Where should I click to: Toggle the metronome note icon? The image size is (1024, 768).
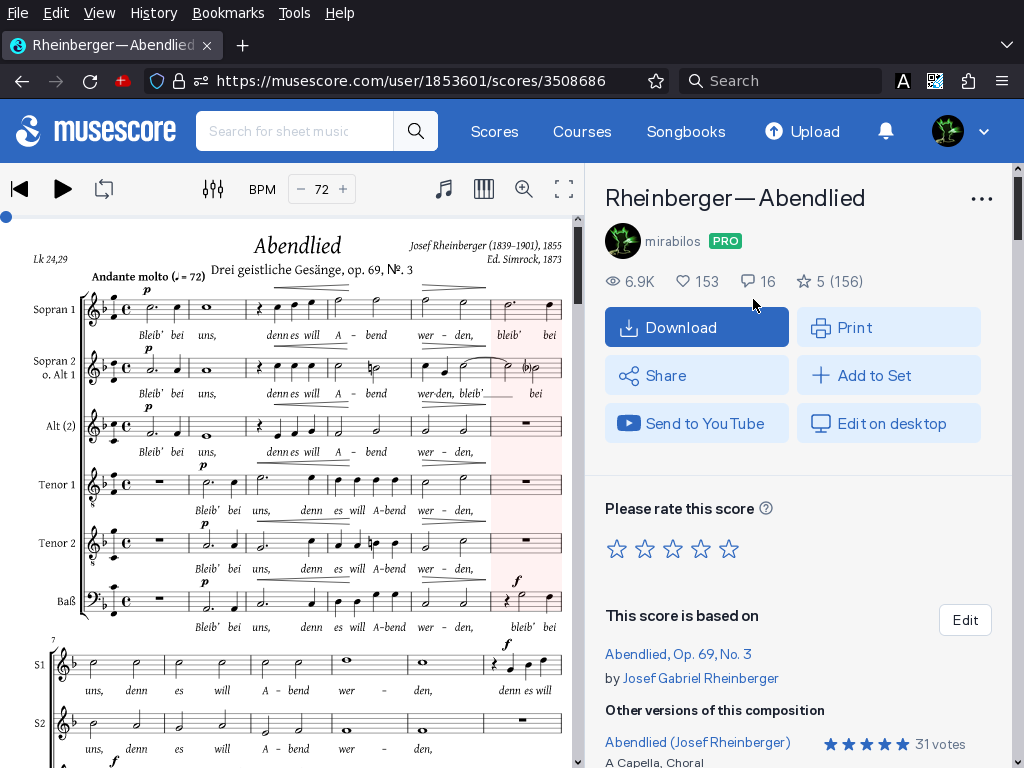coord(444,189)
